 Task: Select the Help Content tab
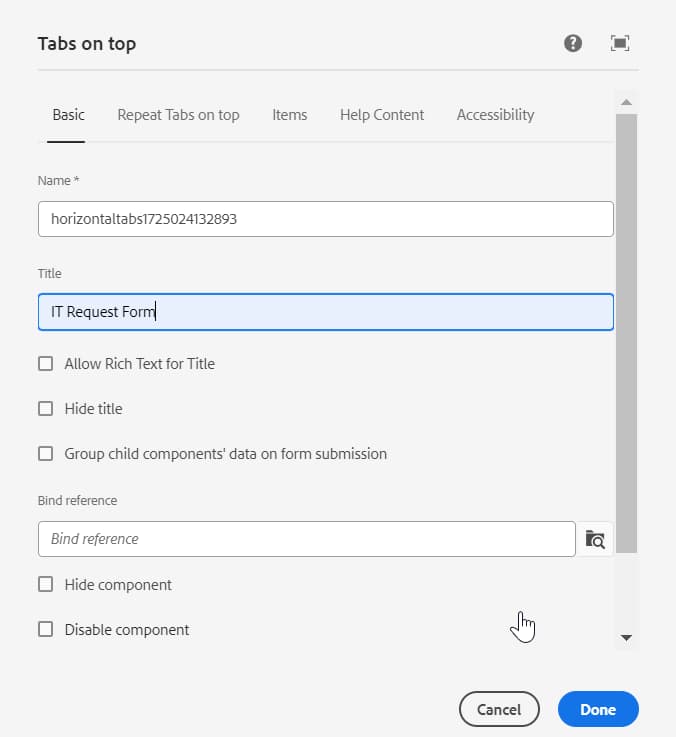click(382, 115)
